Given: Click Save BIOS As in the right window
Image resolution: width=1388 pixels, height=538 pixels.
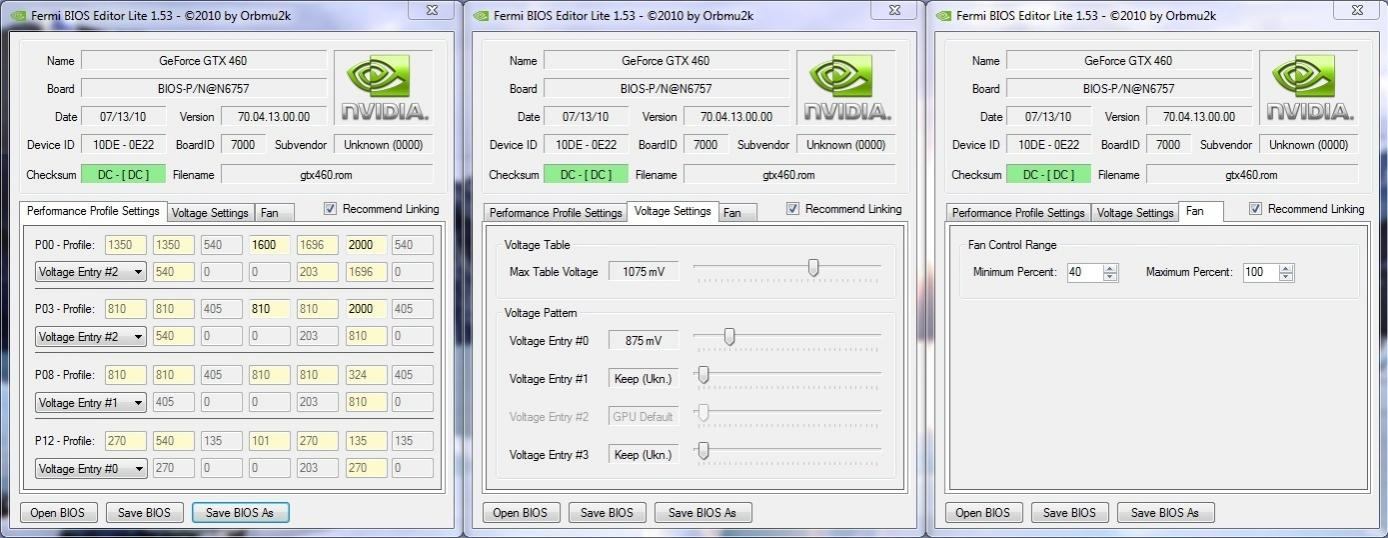Looking at the screenshot, I should coord(1165,513).
